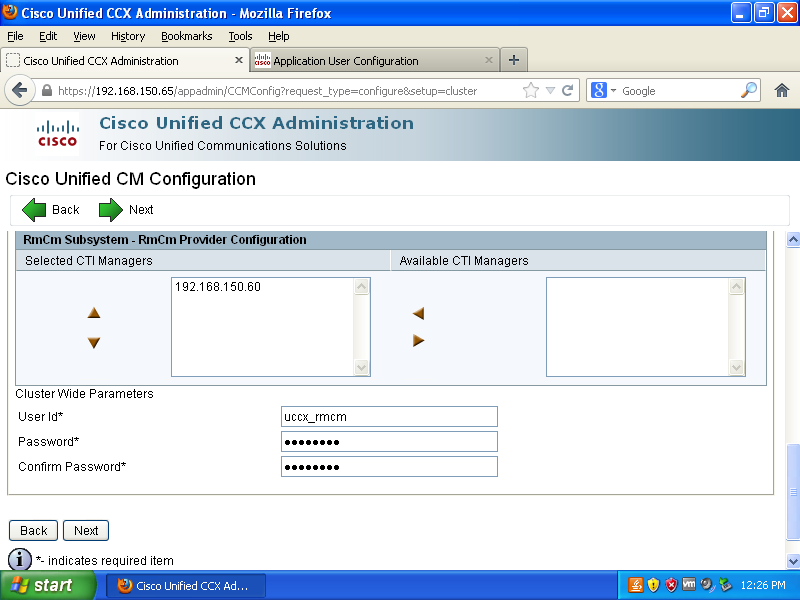Open the Help menu
Screen dimensions: 800x600
[279, 36]
